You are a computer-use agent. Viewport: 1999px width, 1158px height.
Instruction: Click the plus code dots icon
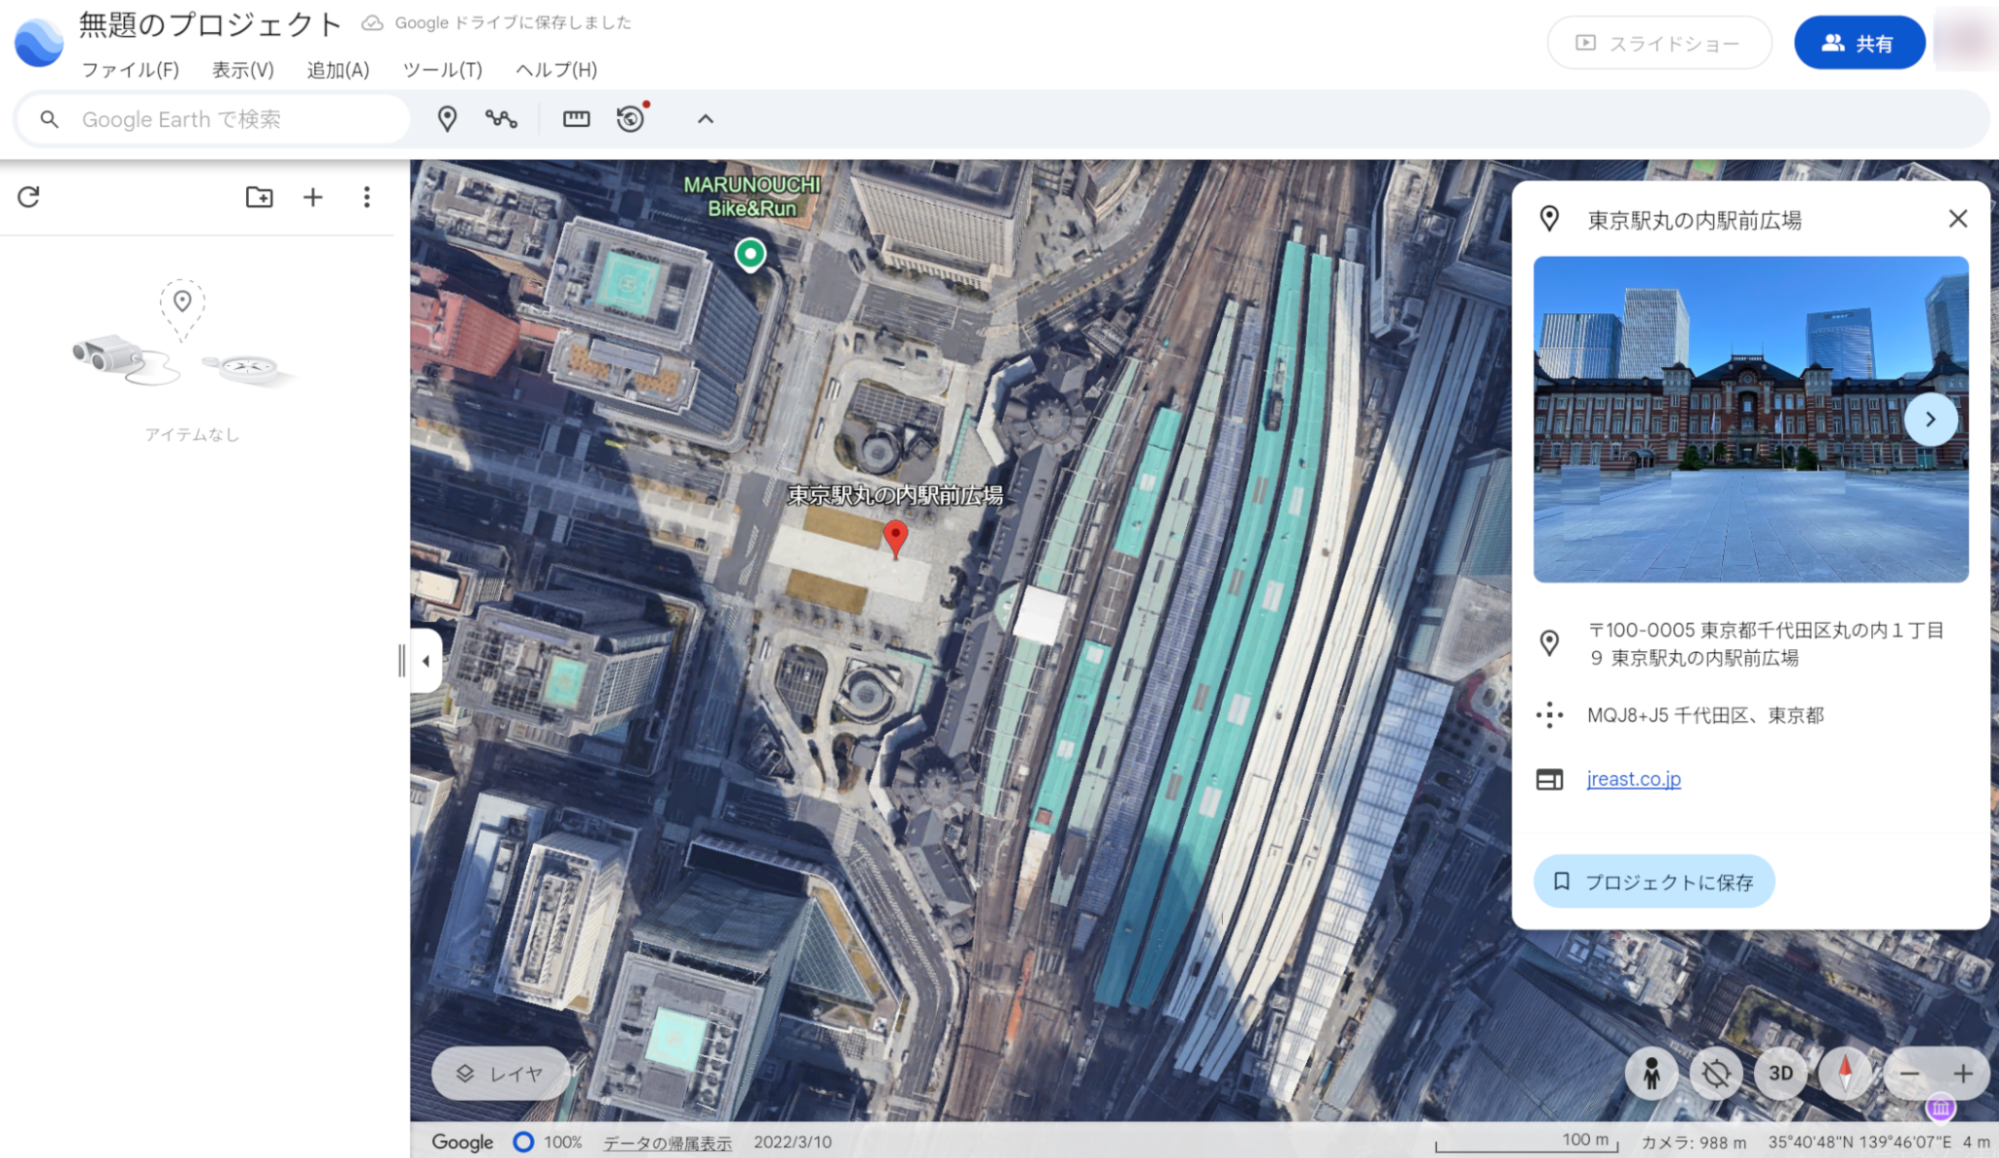coord(1549,715)
